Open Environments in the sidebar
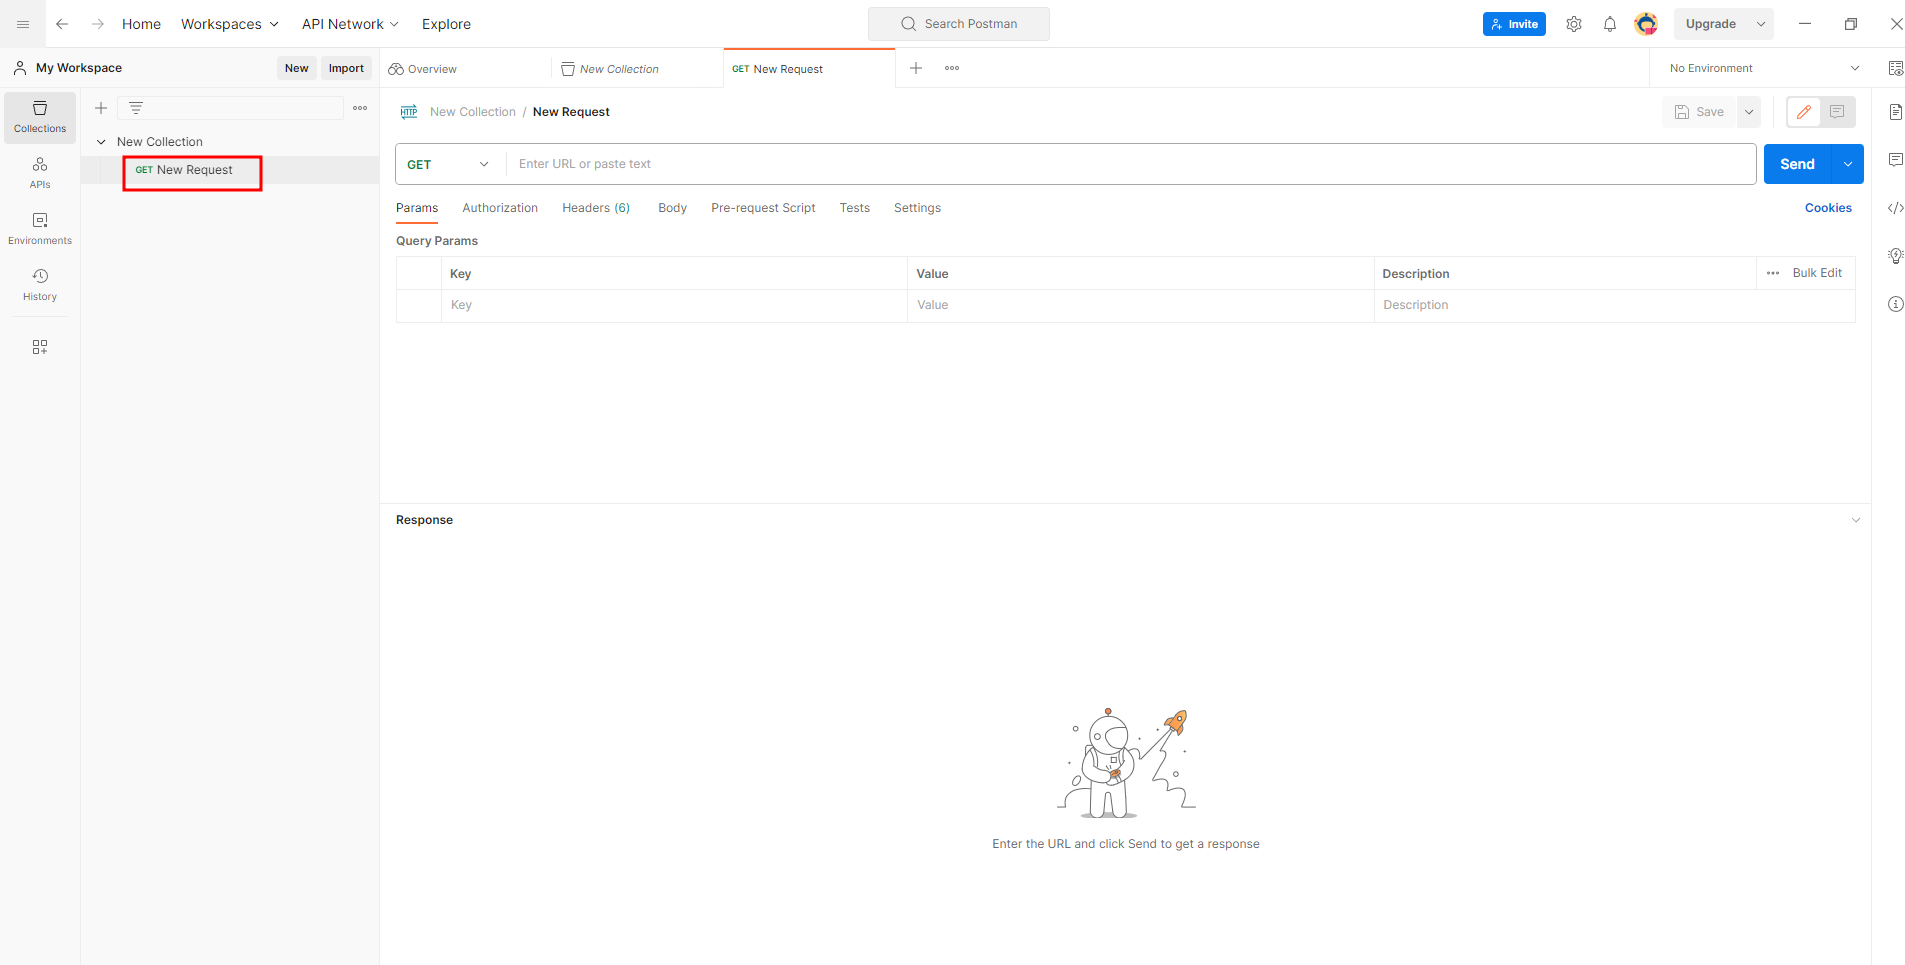Image resolution: width=1905 pixels, height=965 pixels. pyautogui.click(x=40, y=229)
